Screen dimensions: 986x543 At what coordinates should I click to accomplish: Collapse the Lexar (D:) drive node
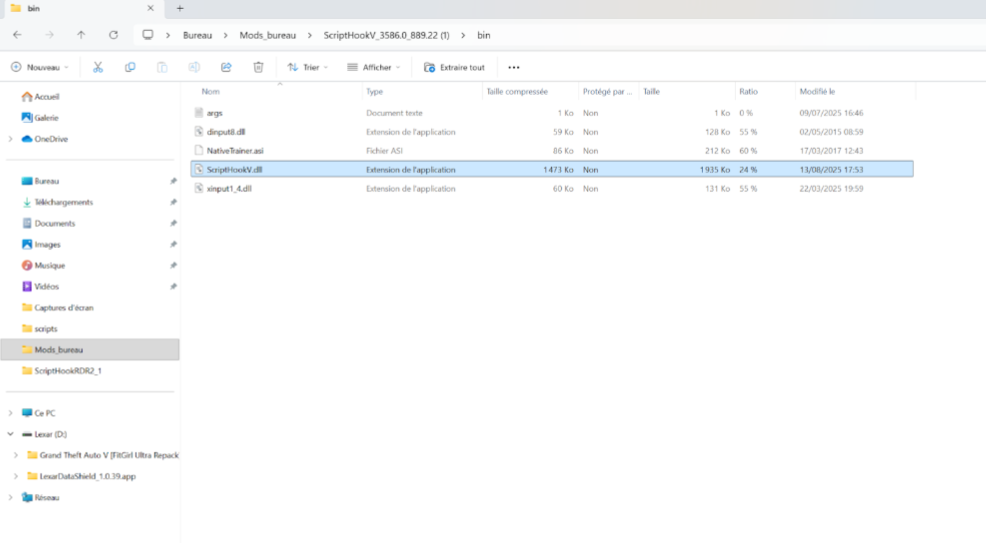10,434
